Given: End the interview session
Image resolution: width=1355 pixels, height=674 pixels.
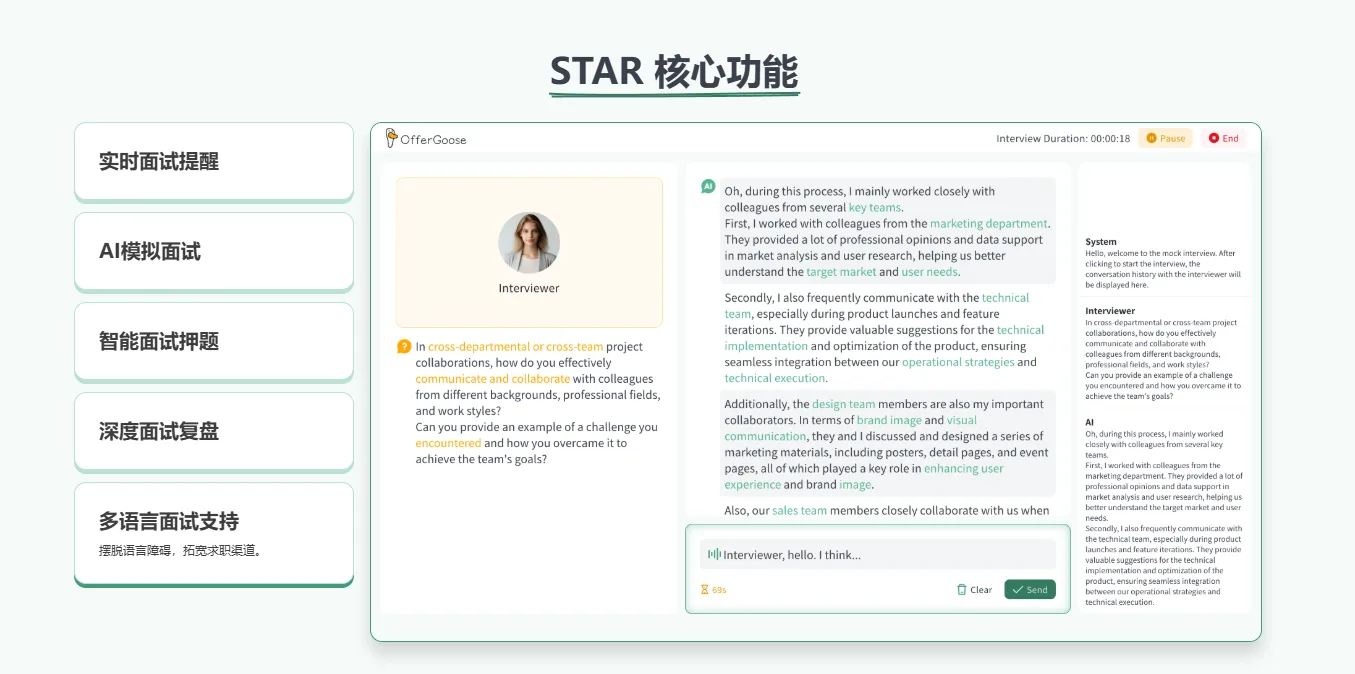Looking at the screenshot, I should pyautogui.click(x=1223, y=138).
